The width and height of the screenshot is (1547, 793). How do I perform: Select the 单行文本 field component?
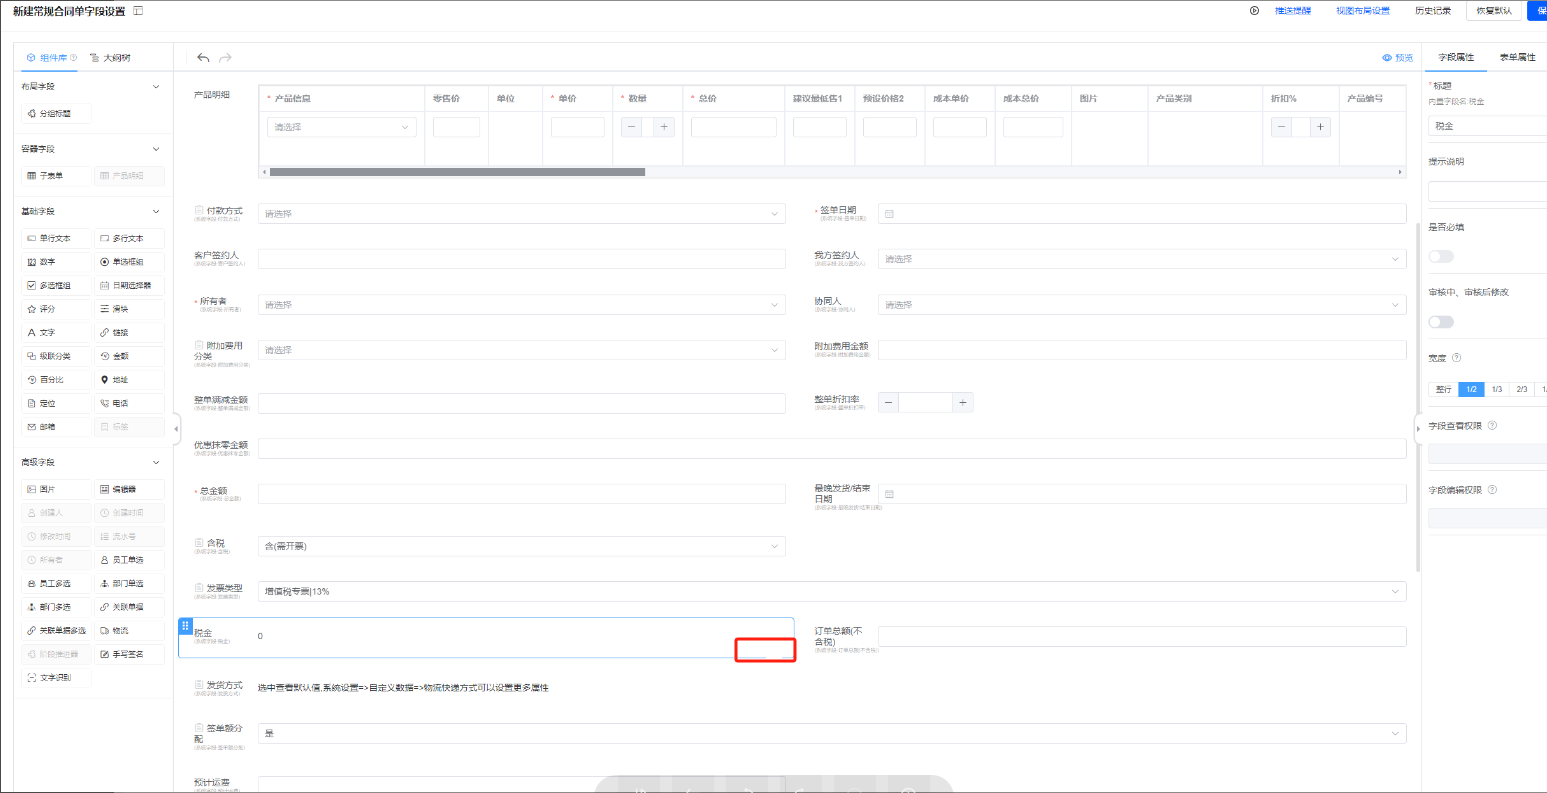point(56,238)
